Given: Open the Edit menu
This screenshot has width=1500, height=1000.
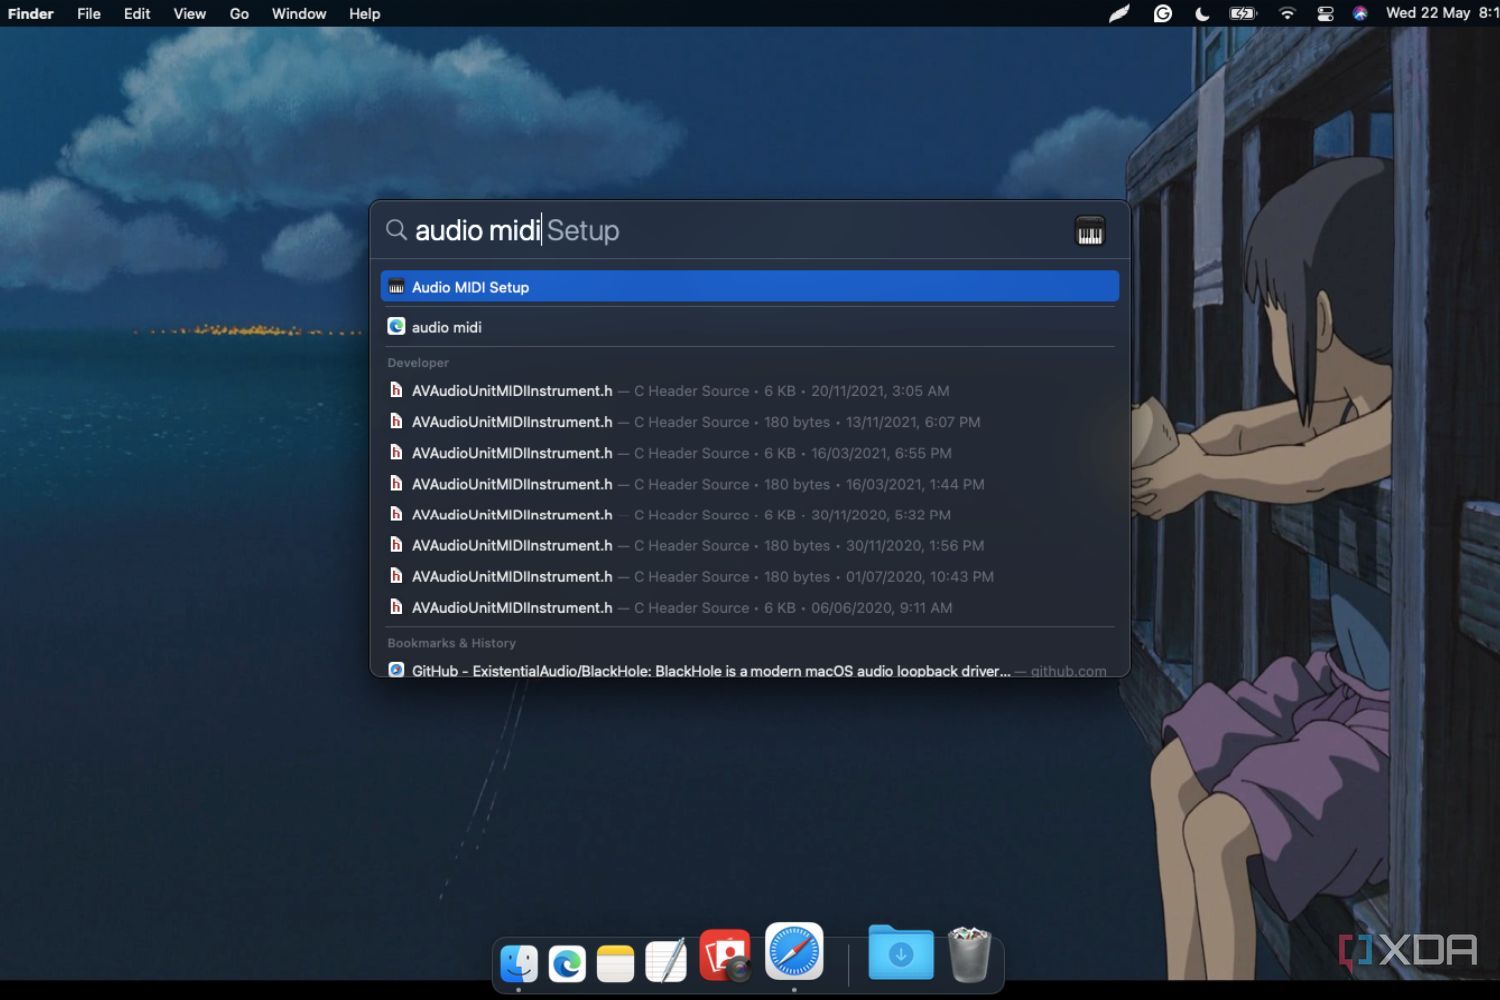Looking at the screenshot, I should click(x=137, y=13).
